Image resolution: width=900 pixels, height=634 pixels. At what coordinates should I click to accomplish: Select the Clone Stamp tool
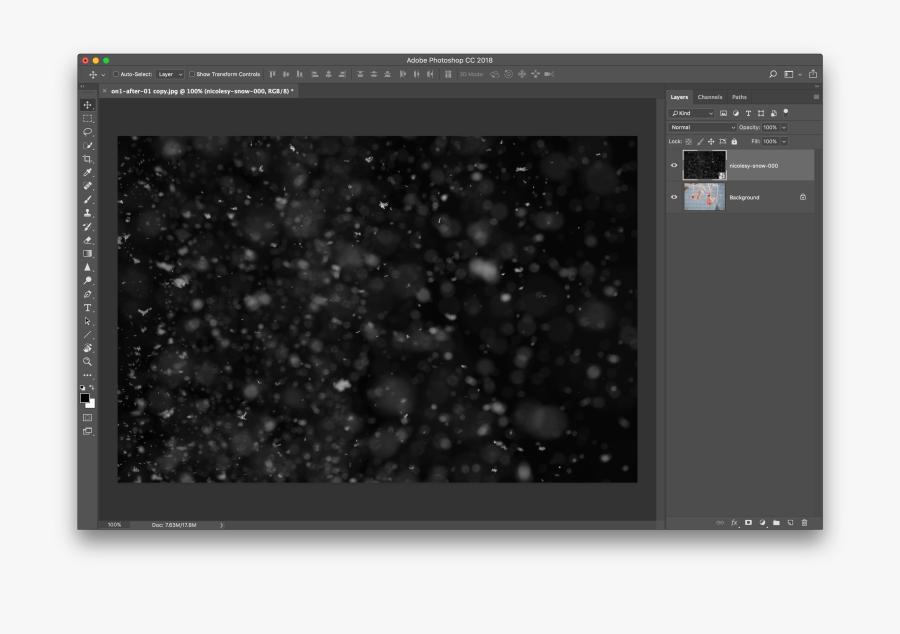tap(88, 213)
